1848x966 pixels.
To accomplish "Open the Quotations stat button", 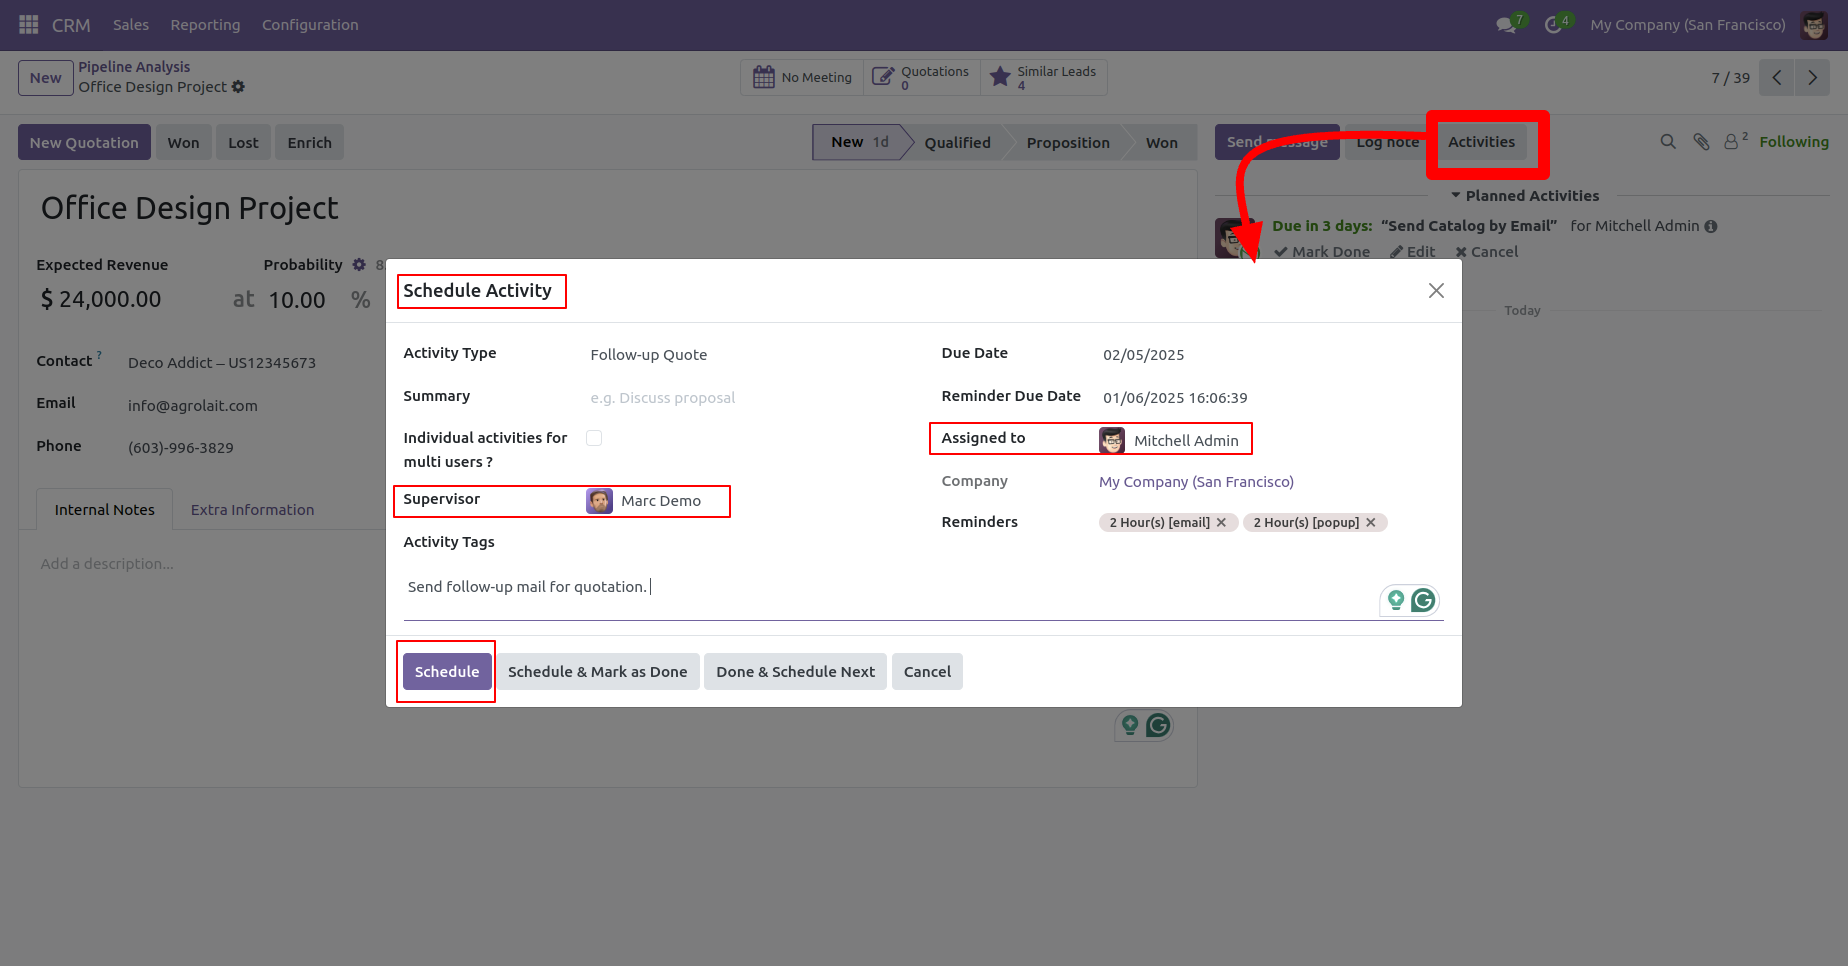I will 921,78.
